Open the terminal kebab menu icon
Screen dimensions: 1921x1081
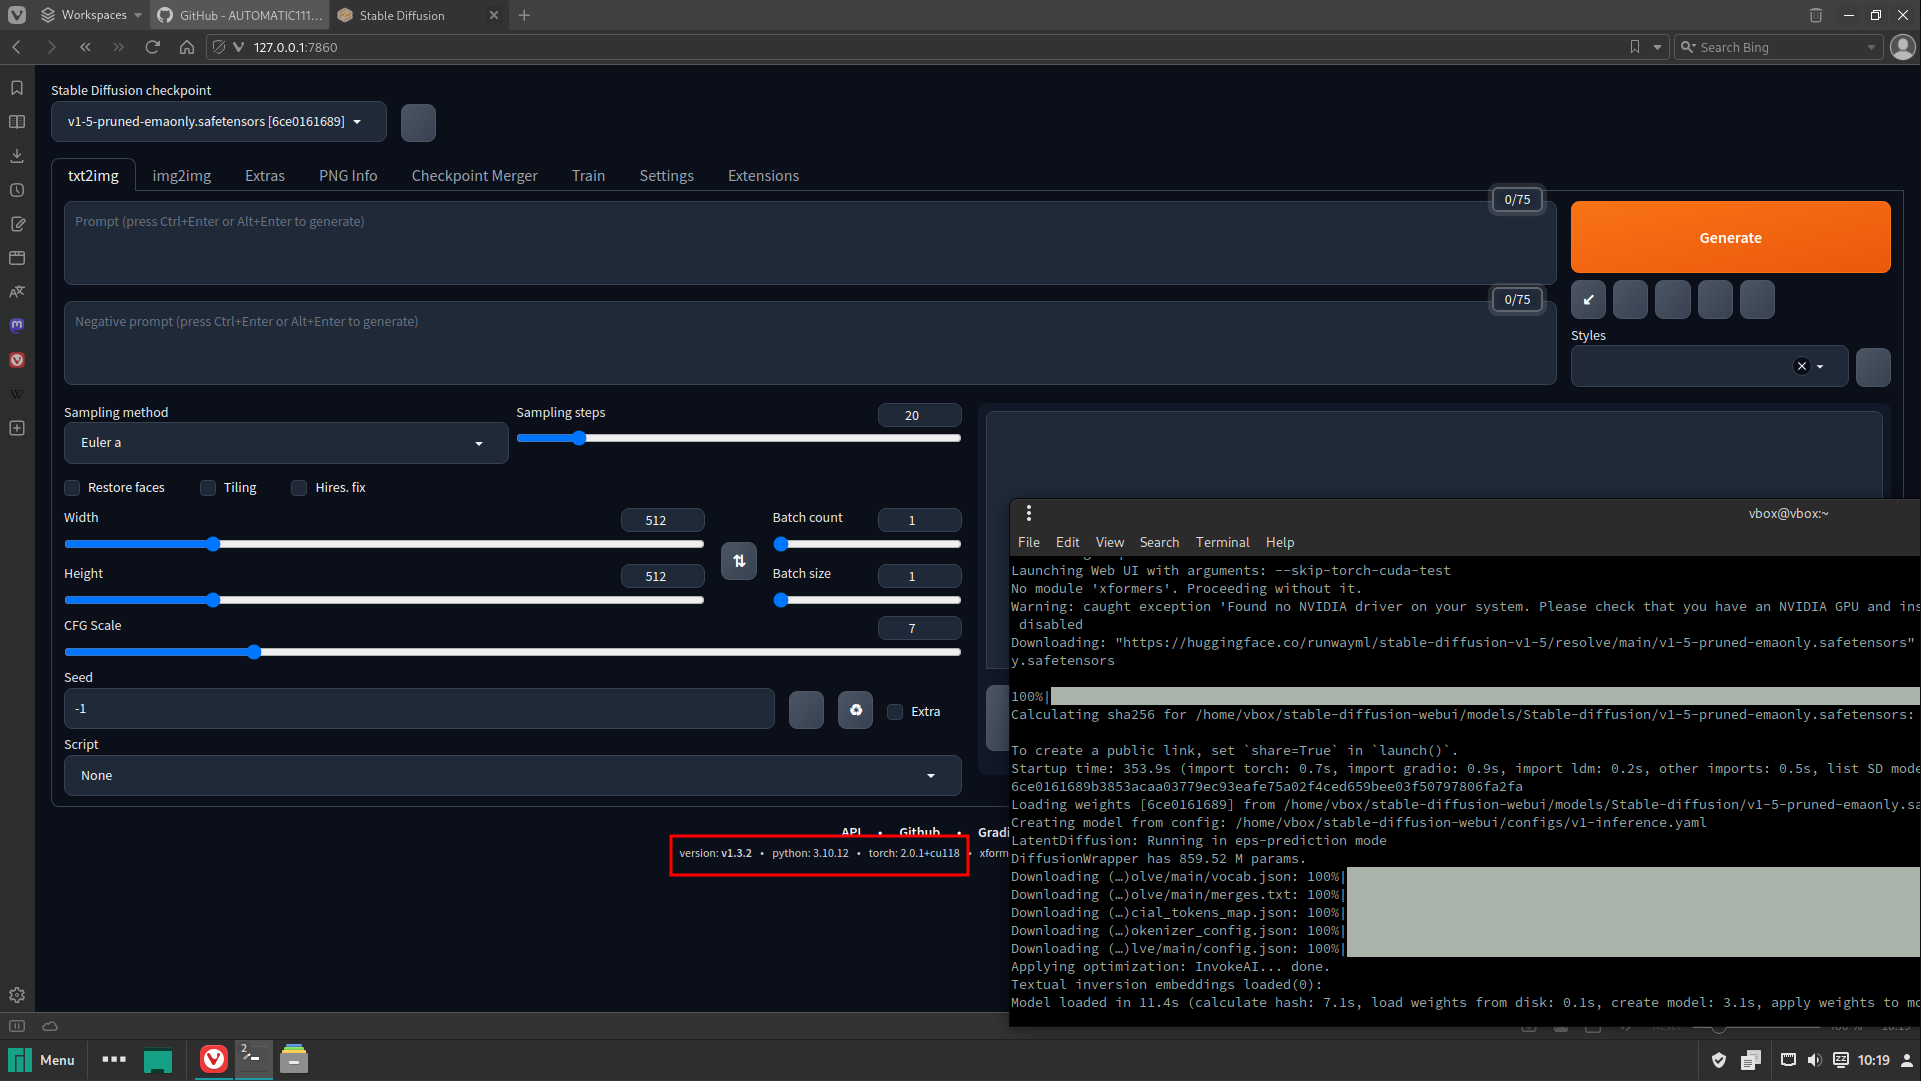coord(1028,514)
